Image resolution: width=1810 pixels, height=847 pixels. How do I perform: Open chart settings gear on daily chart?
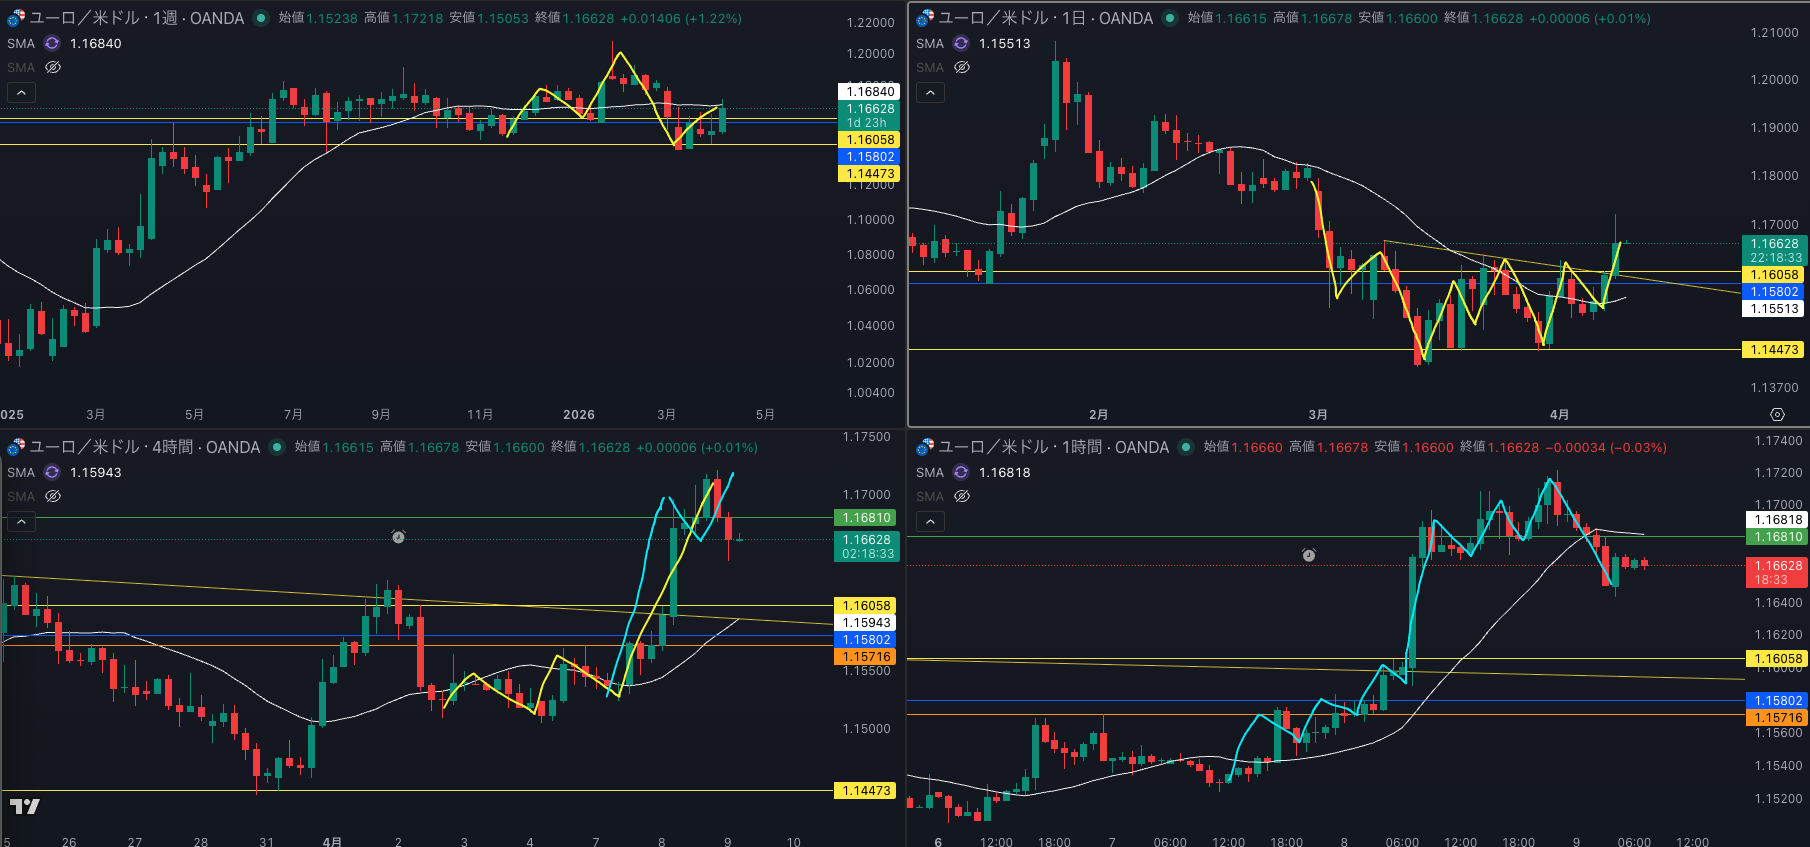[1777, 414]
